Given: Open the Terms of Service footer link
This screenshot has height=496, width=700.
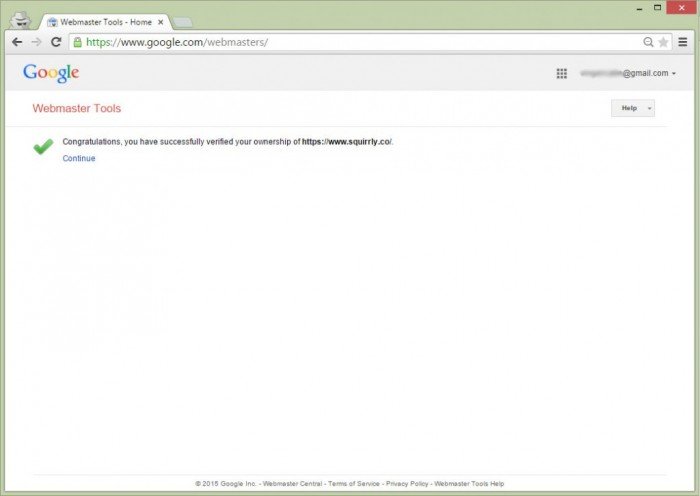Looking at the screenshot, I should (x=354, y=483).
